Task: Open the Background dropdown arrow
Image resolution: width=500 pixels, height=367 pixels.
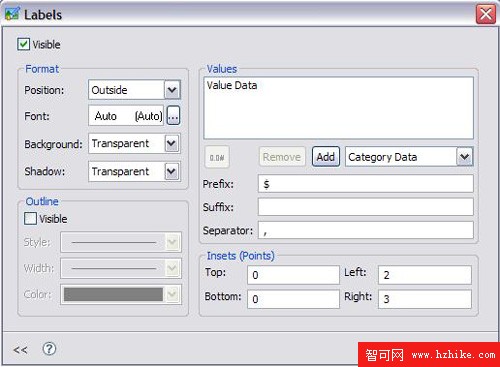Action: pyautogui.click(x=172, y=144)
